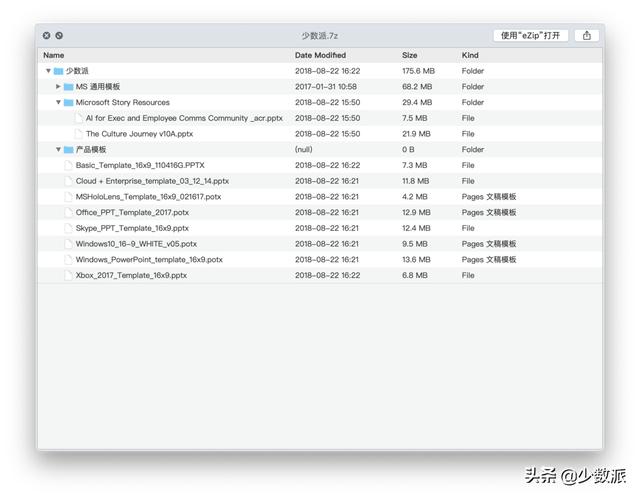This screenshot has height=498, width=640.
Task: Click the 0 B size cell
Action: pos(408,149)
